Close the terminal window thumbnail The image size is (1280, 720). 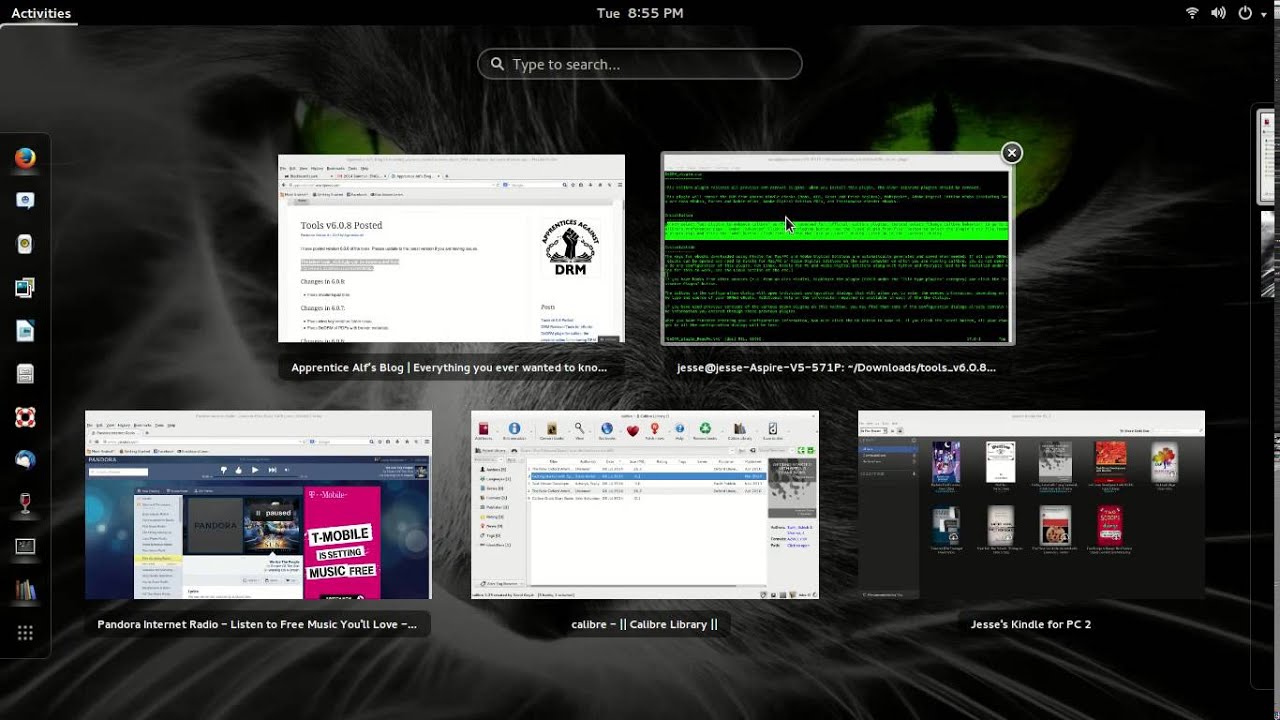coord(1012,153)
